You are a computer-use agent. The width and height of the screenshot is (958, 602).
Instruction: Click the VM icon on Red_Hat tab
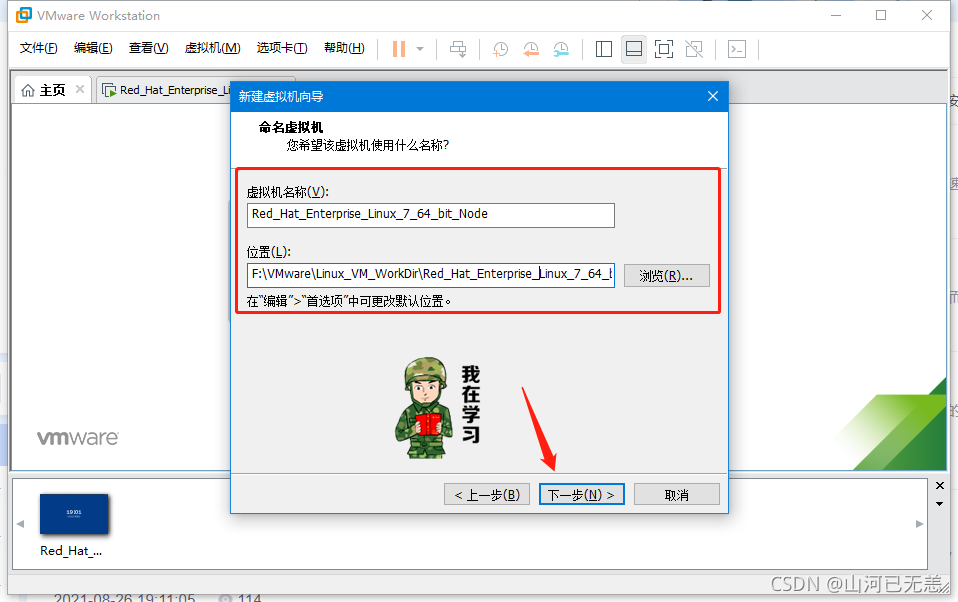[109, 90]
